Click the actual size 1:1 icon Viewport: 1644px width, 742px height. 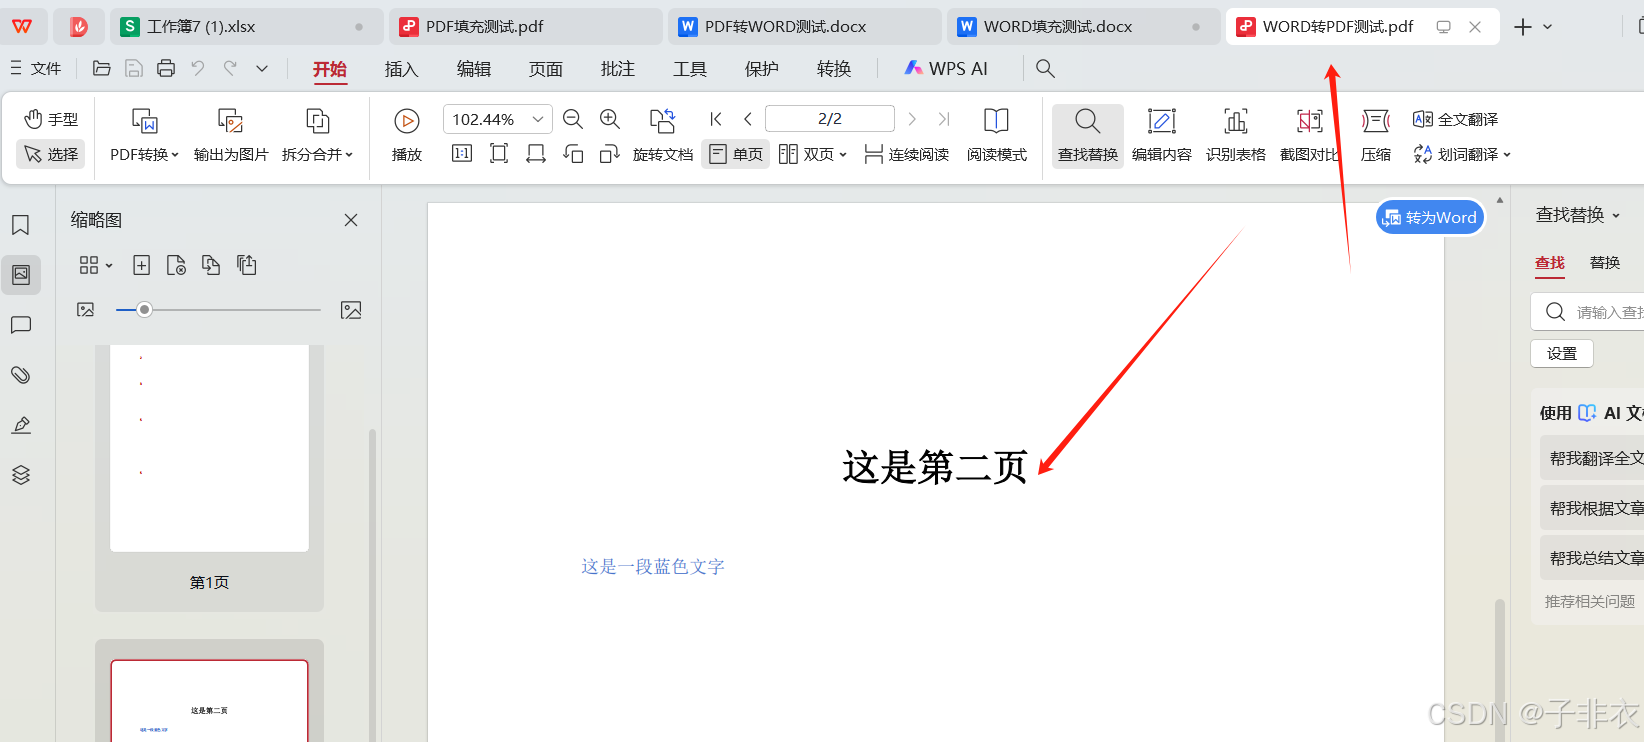[462, 154]
